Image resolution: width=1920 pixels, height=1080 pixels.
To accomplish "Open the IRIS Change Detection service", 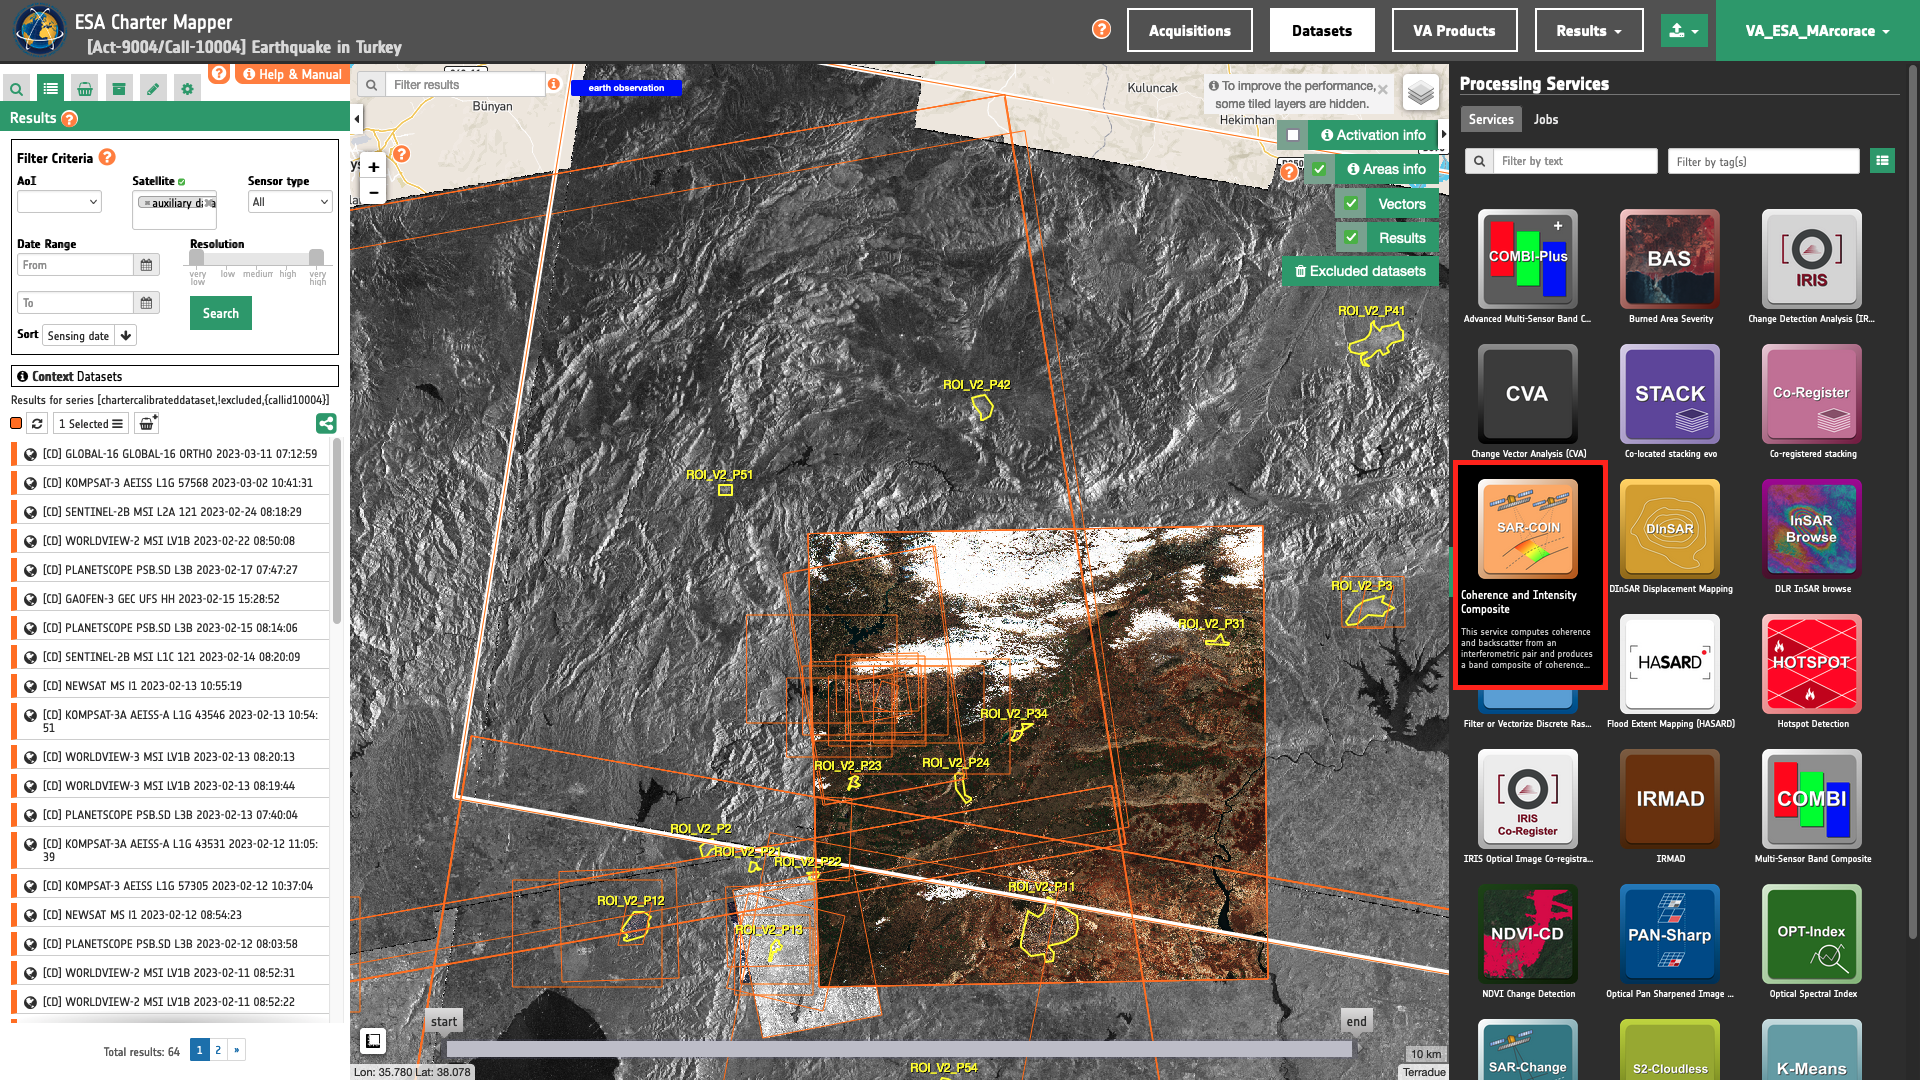I will 1812,259.
